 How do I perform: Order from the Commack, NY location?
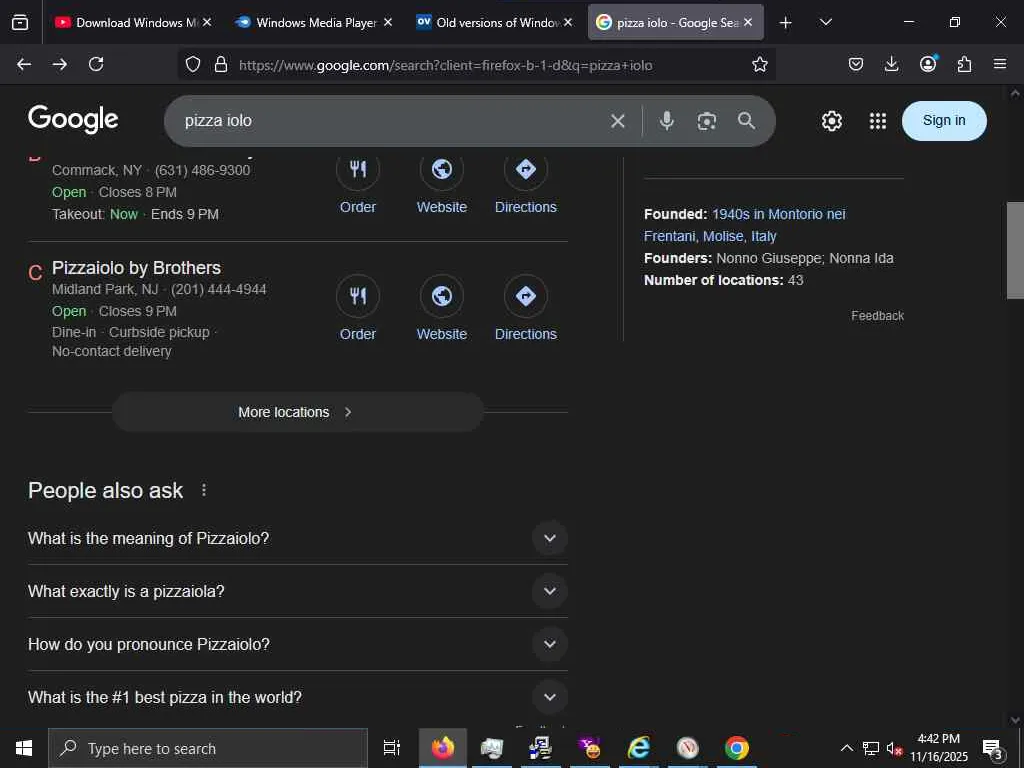tap(358, 185)
